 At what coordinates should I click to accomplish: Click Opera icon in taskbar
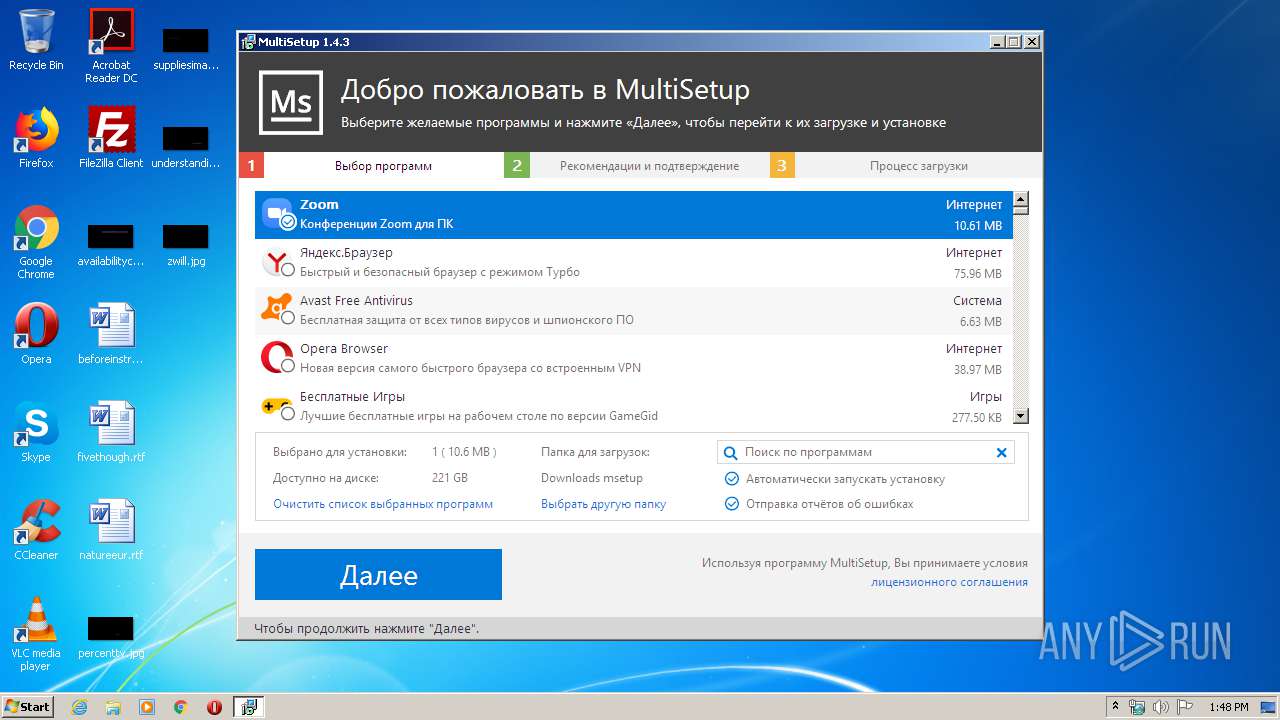coord(214,707)
